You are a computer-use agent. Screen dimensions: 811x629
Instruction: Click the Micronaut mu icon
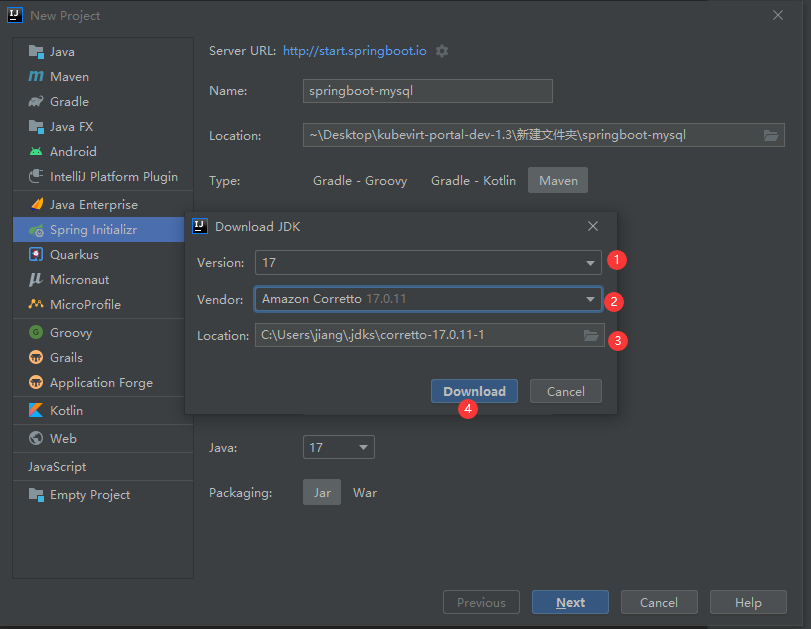pos(36,279)
